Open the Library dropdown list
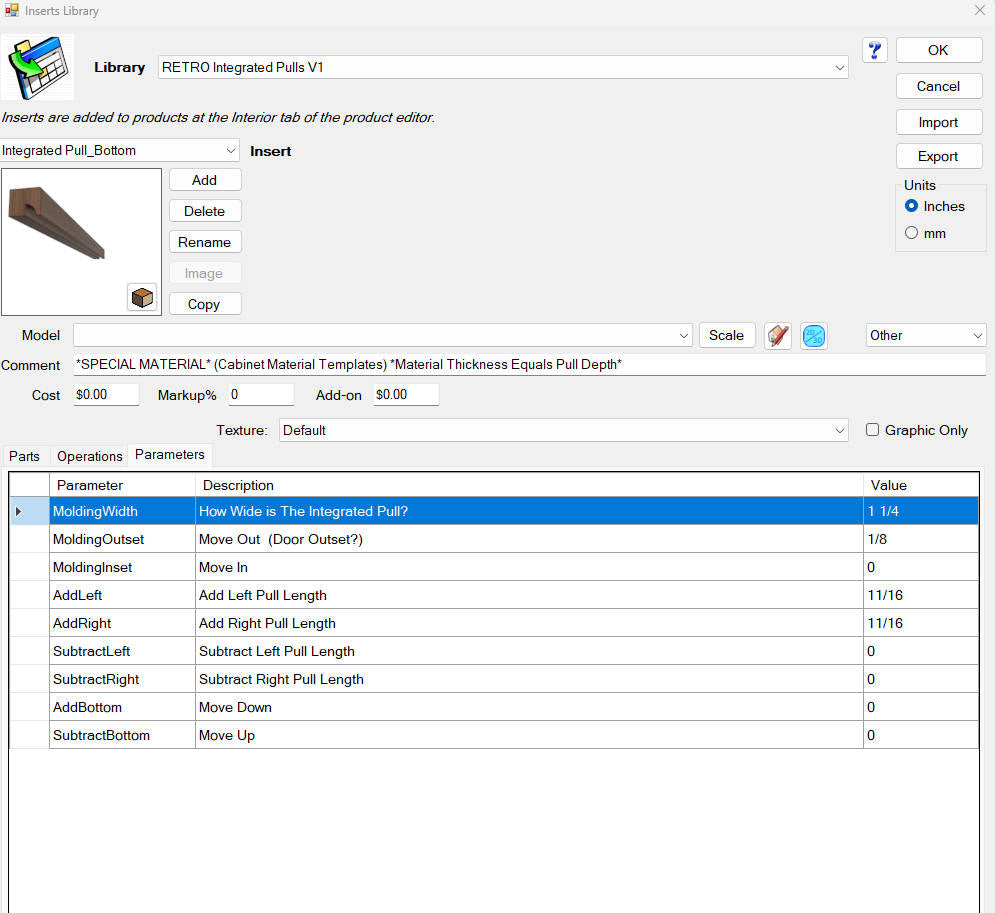 pyautogui.click(x=840, y=67)
